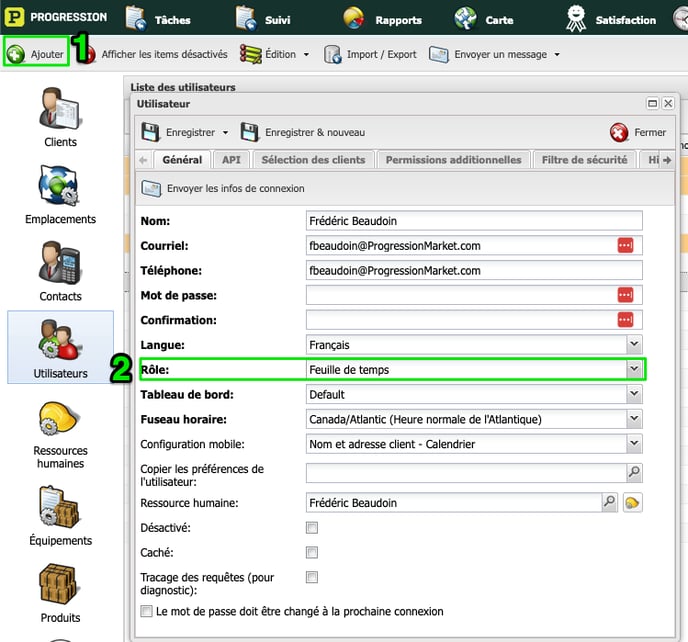Open the Tableau de bord dropdown

[x=634, y=395]
